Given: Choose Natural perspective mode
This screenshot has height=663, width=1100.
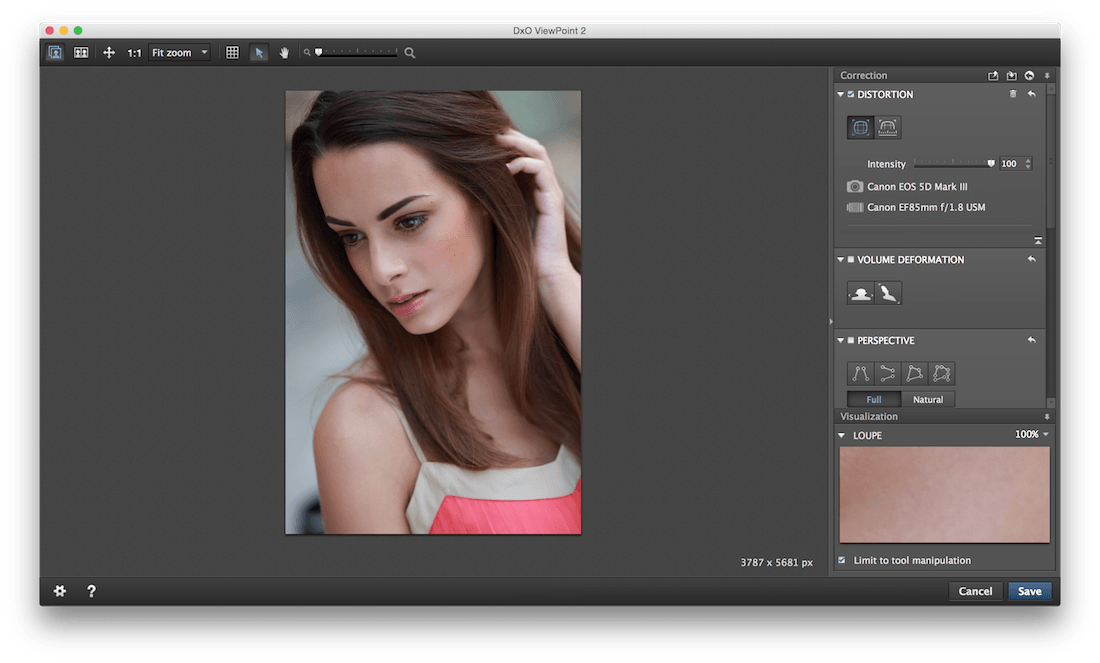Looking at the screenshot, I should point(927,399).
